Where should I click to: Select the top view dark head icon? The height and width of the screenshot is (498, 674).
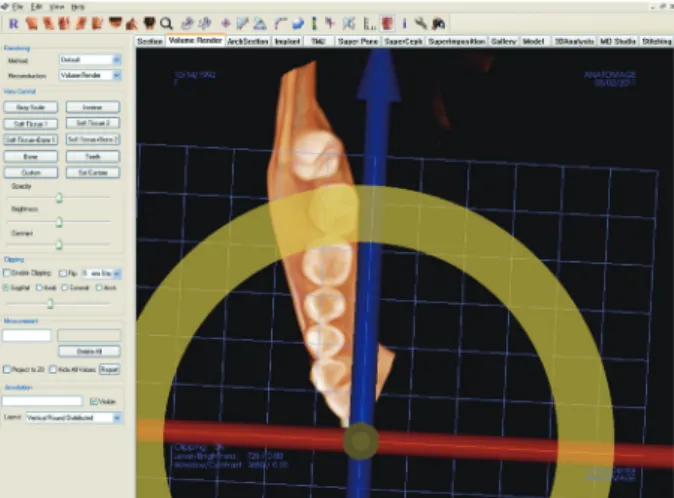pos(115,23)
